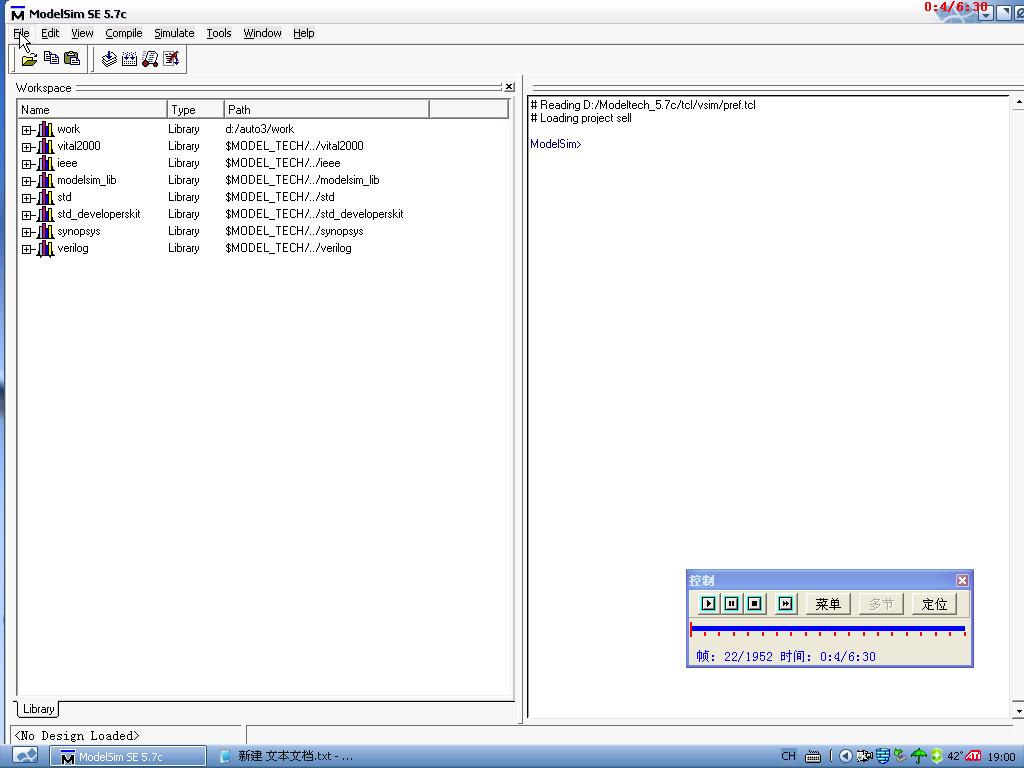
Task: Open the Edit menu
Action: point(50,33)
